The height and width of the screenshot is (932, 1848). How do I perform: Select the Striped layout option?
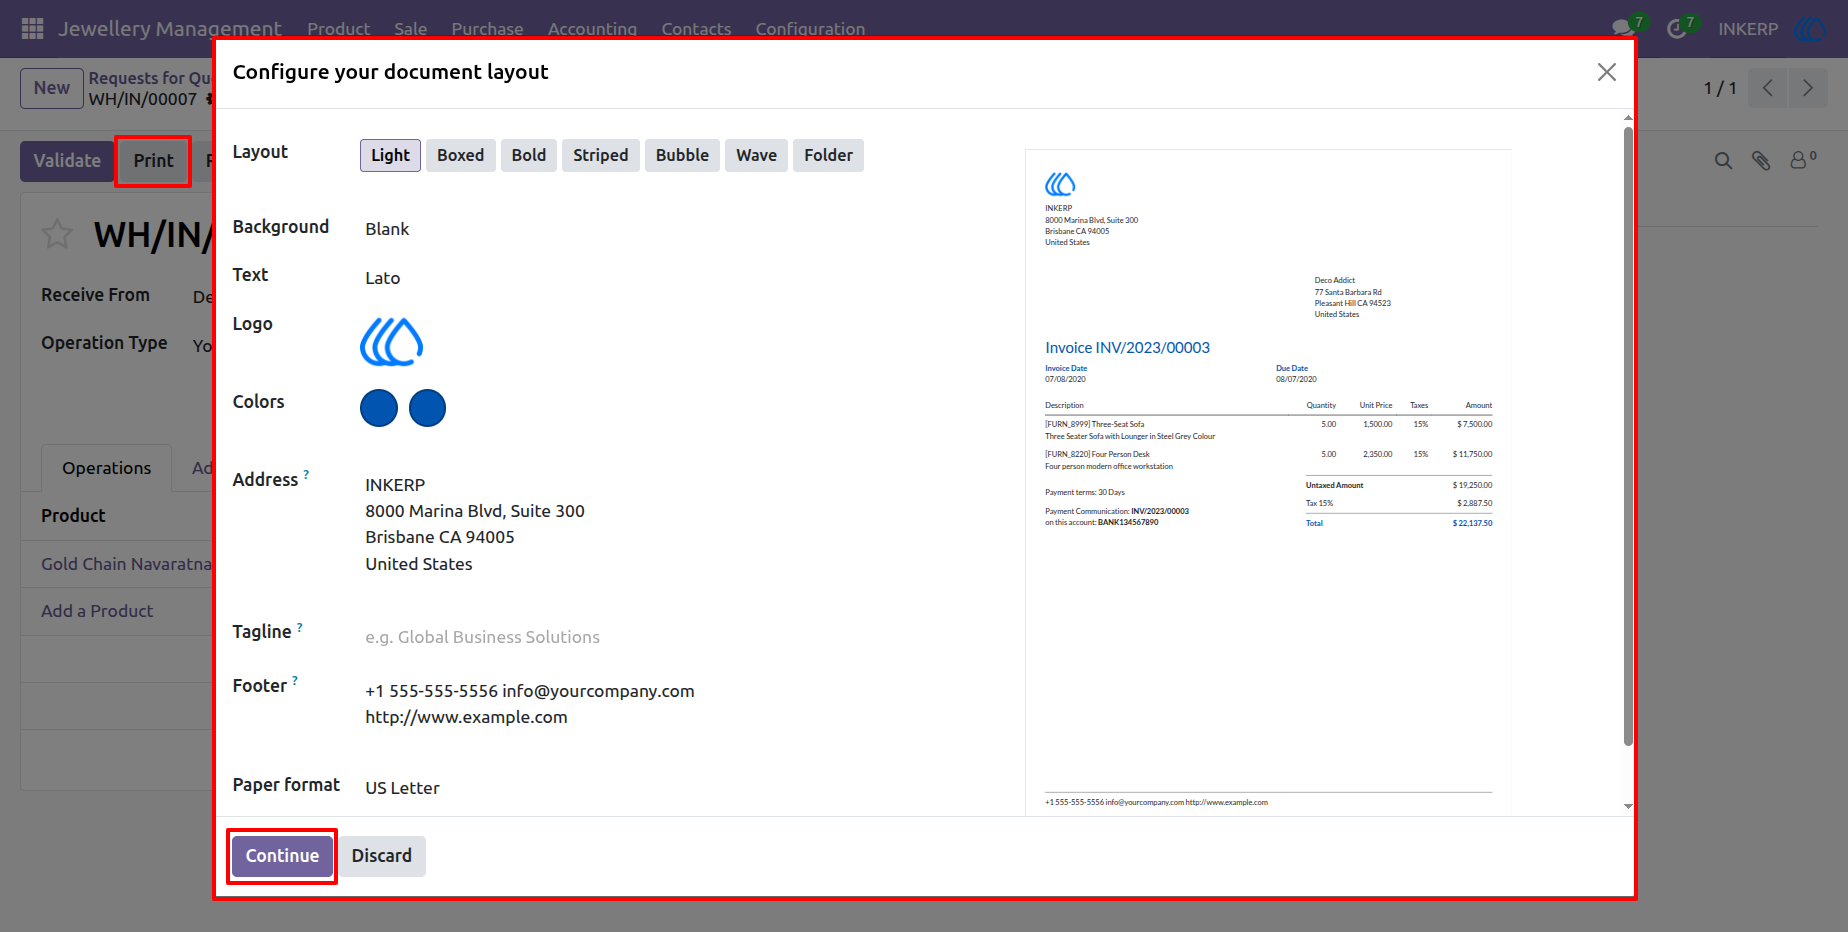[600, 155]
